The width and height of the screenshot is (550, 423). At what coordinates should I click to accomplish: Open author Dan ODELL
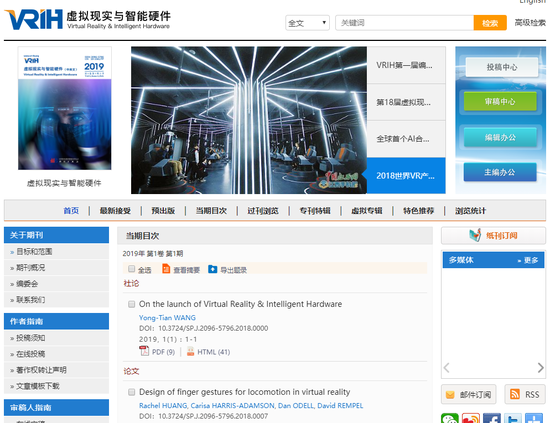tap(296, 406)
